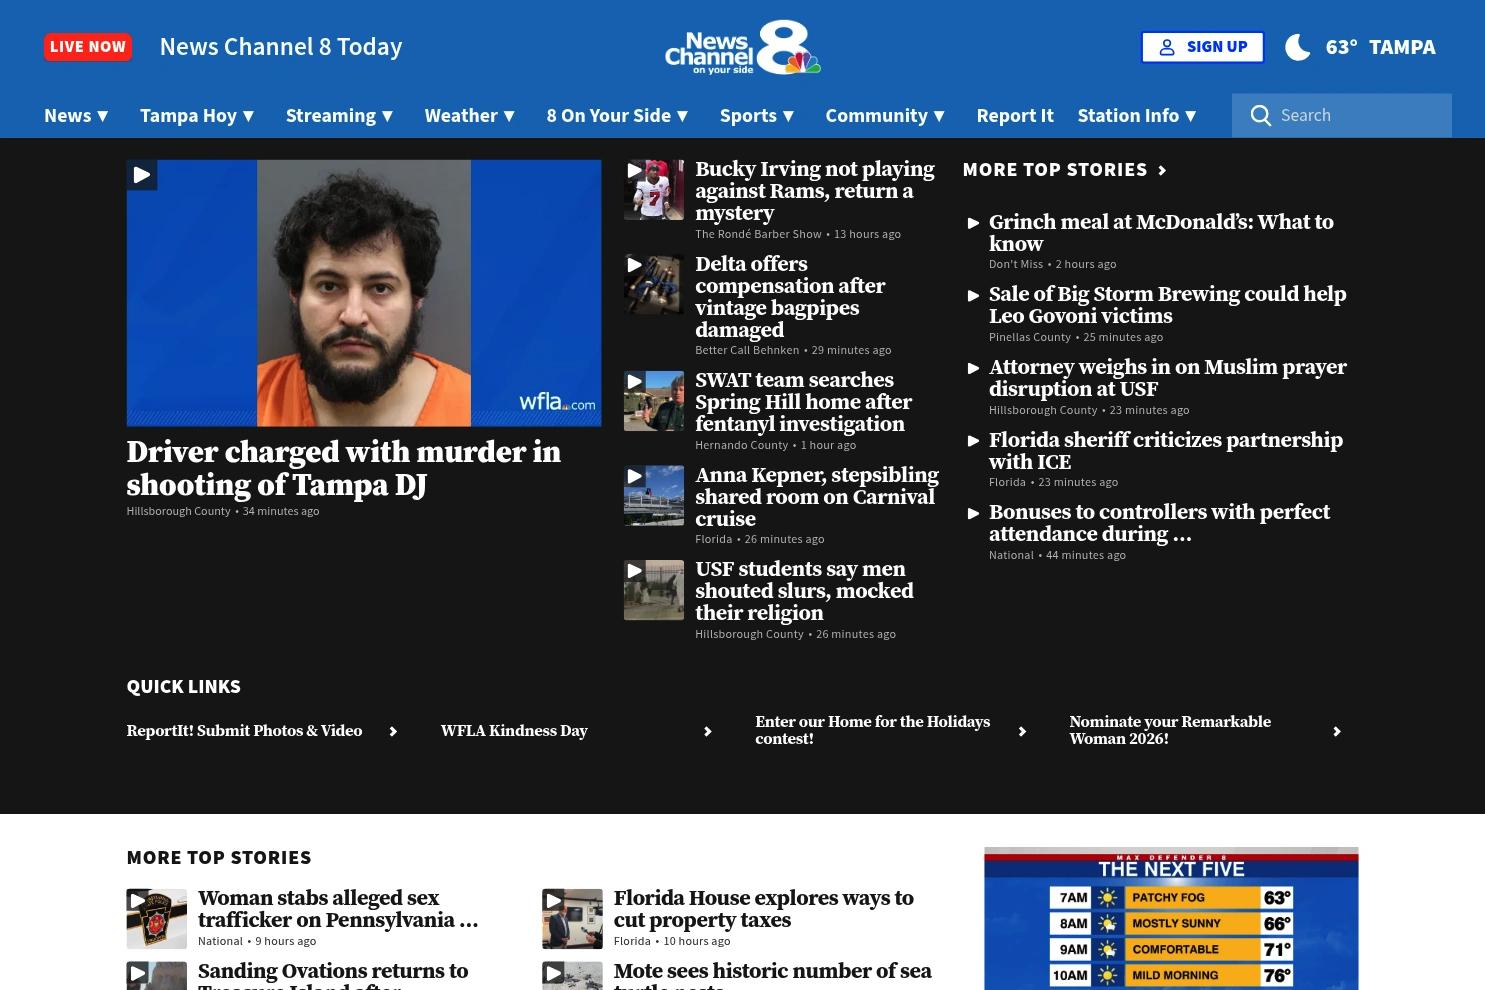This screenshot has height=990, width=1485.
Task: Read 'Driver charged with murder' headline
Action: click(344, 469)
